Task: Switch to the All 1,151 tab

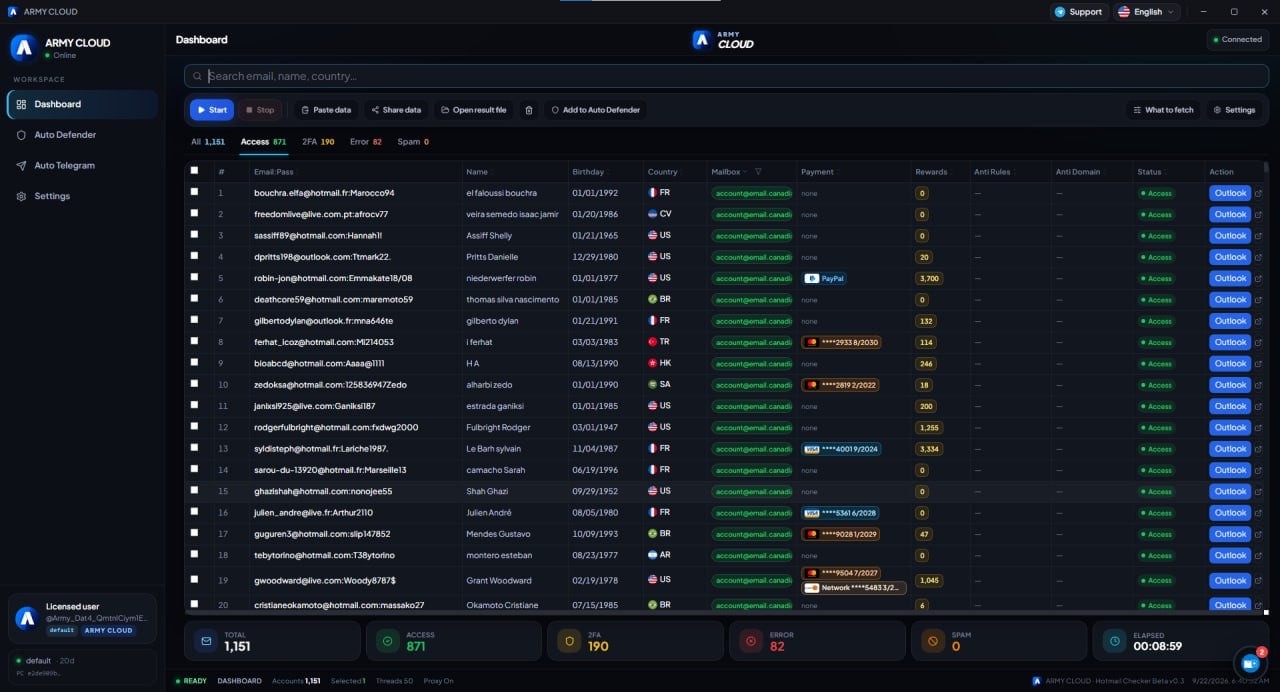Action: click(x=208, y=142)
